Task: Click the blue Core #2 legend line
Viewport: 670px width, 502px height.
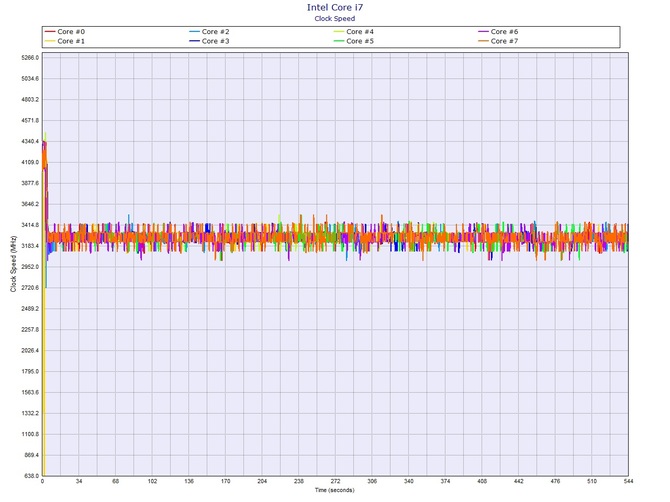Action: [x=194, y=32]
